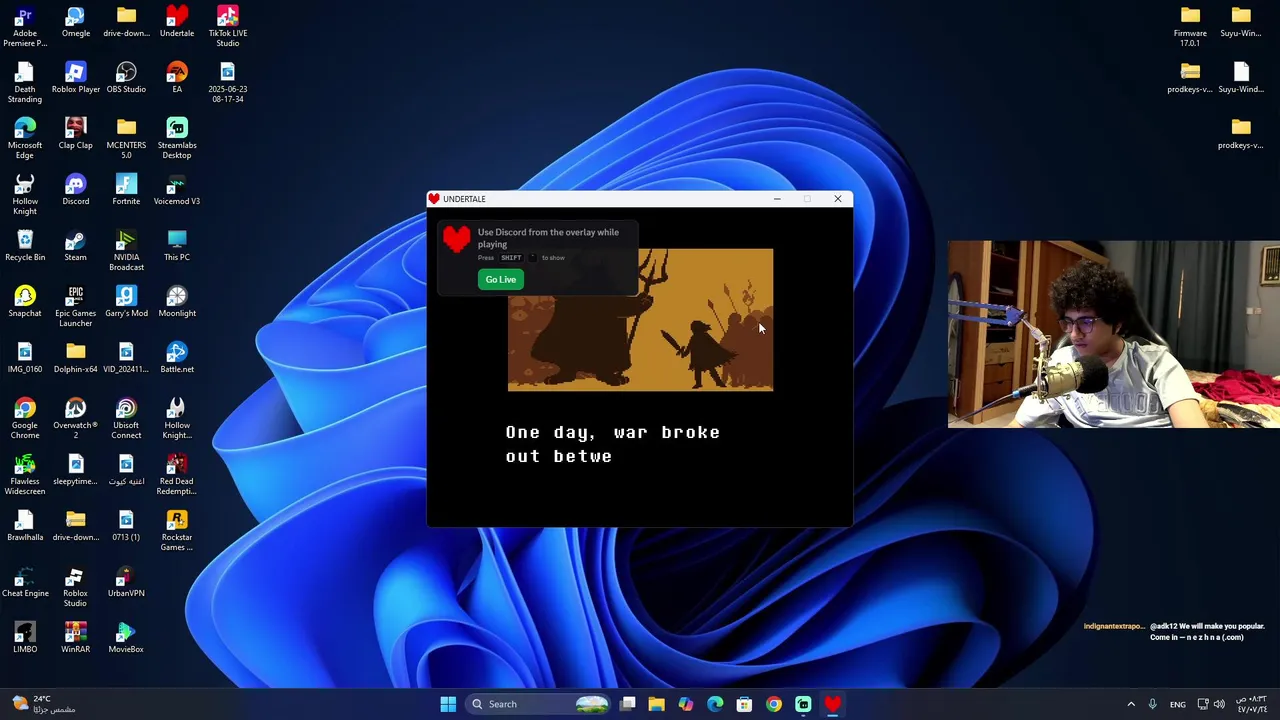Select the Moonlight desktop shortcut
Screen dimensions: 1280x720
tap(177, 302)
